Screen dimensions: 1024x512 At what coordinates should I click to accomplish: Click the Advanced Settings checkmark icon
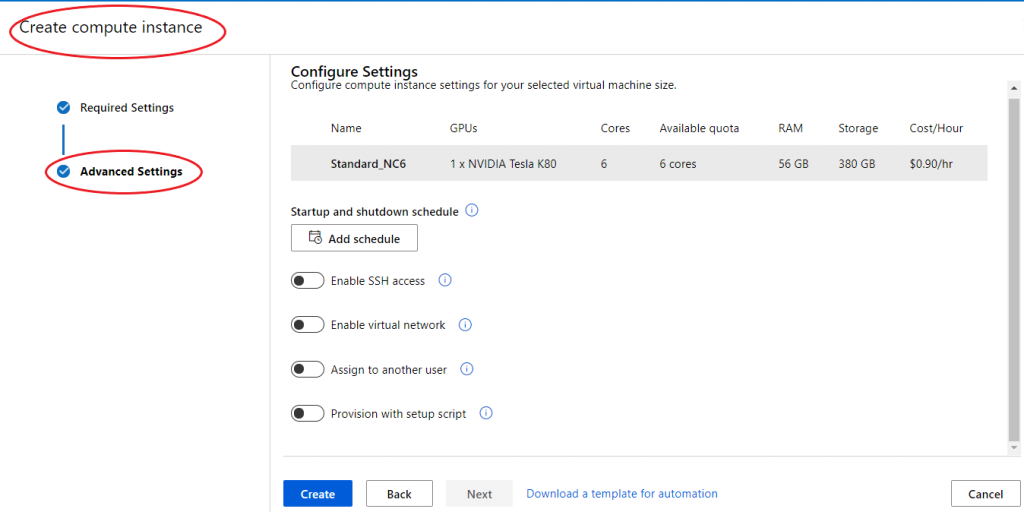point(64,172)
